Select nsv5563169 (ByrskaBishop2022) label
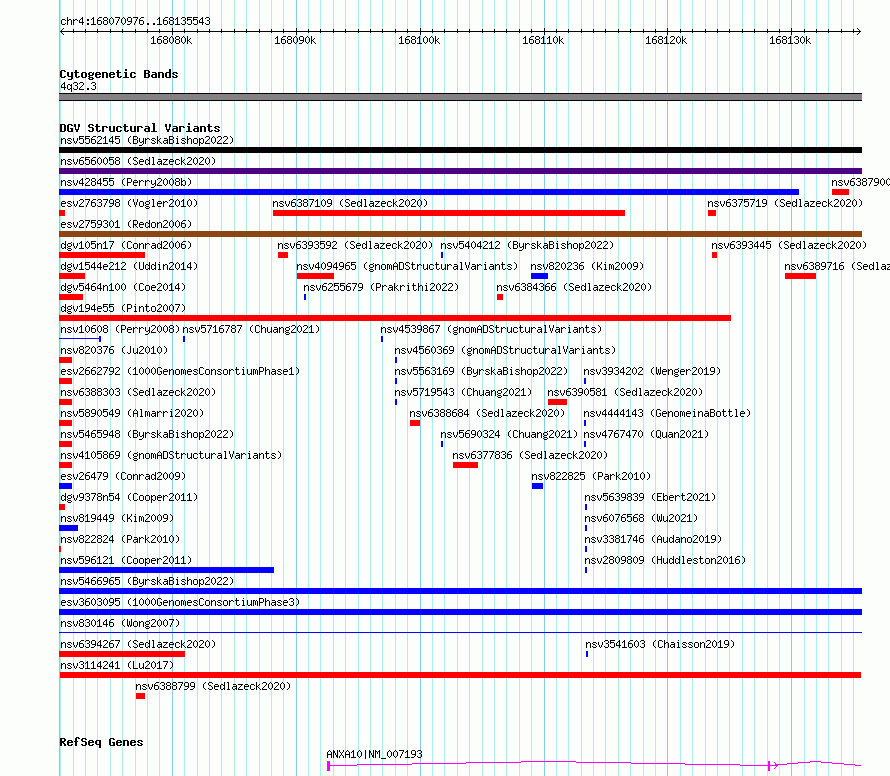890x776 pixels. tap(481, 371)
